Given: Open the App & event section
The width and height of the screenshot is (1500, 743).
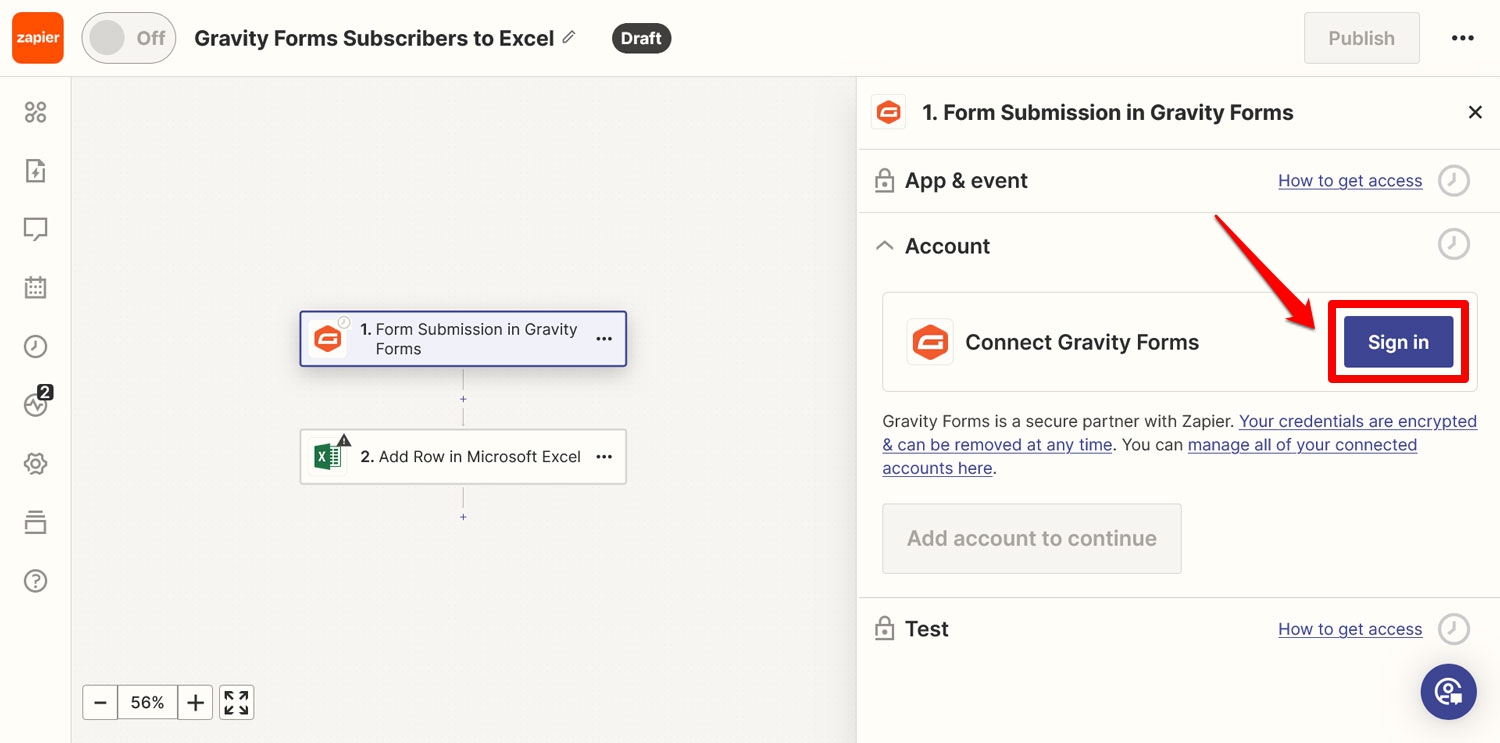Looking at the screenshot, I should click(x=966, y=181).
